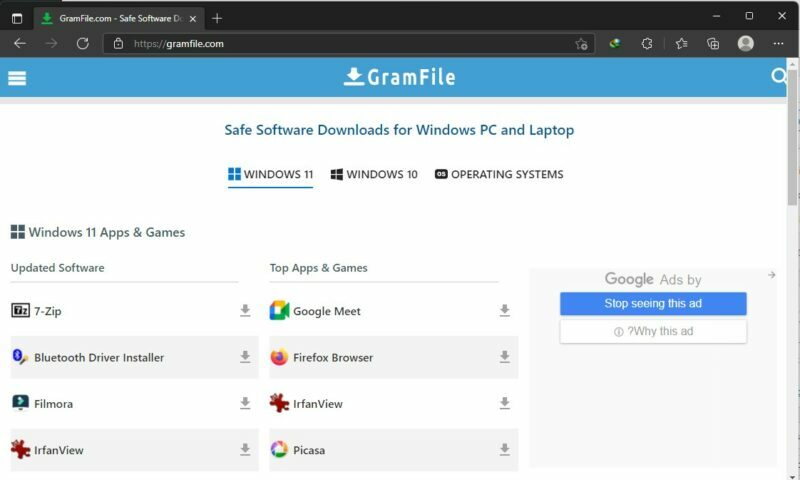
Task: Download IrfanView in Top Apps list
Action: 505,403
